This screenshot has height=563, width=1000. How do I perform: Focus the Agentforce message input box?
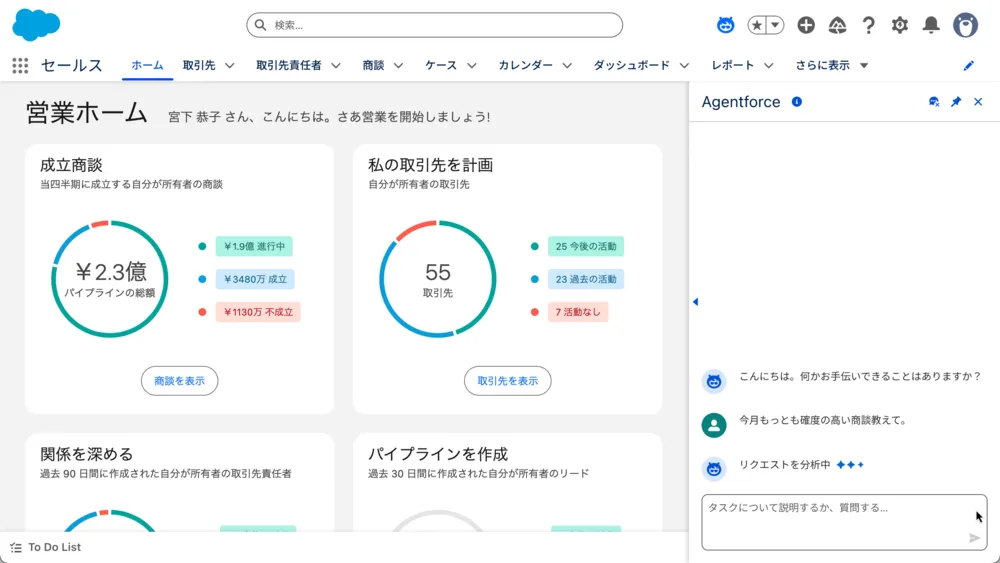point(844,522)
